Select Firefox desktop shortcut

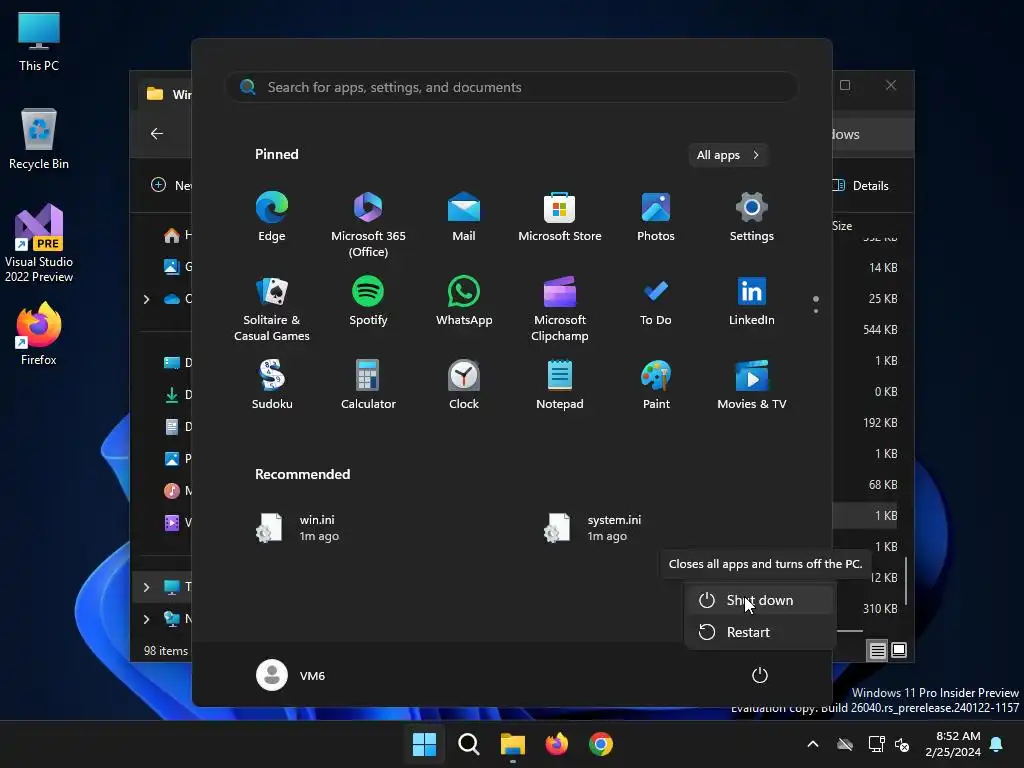coord(39,334)
